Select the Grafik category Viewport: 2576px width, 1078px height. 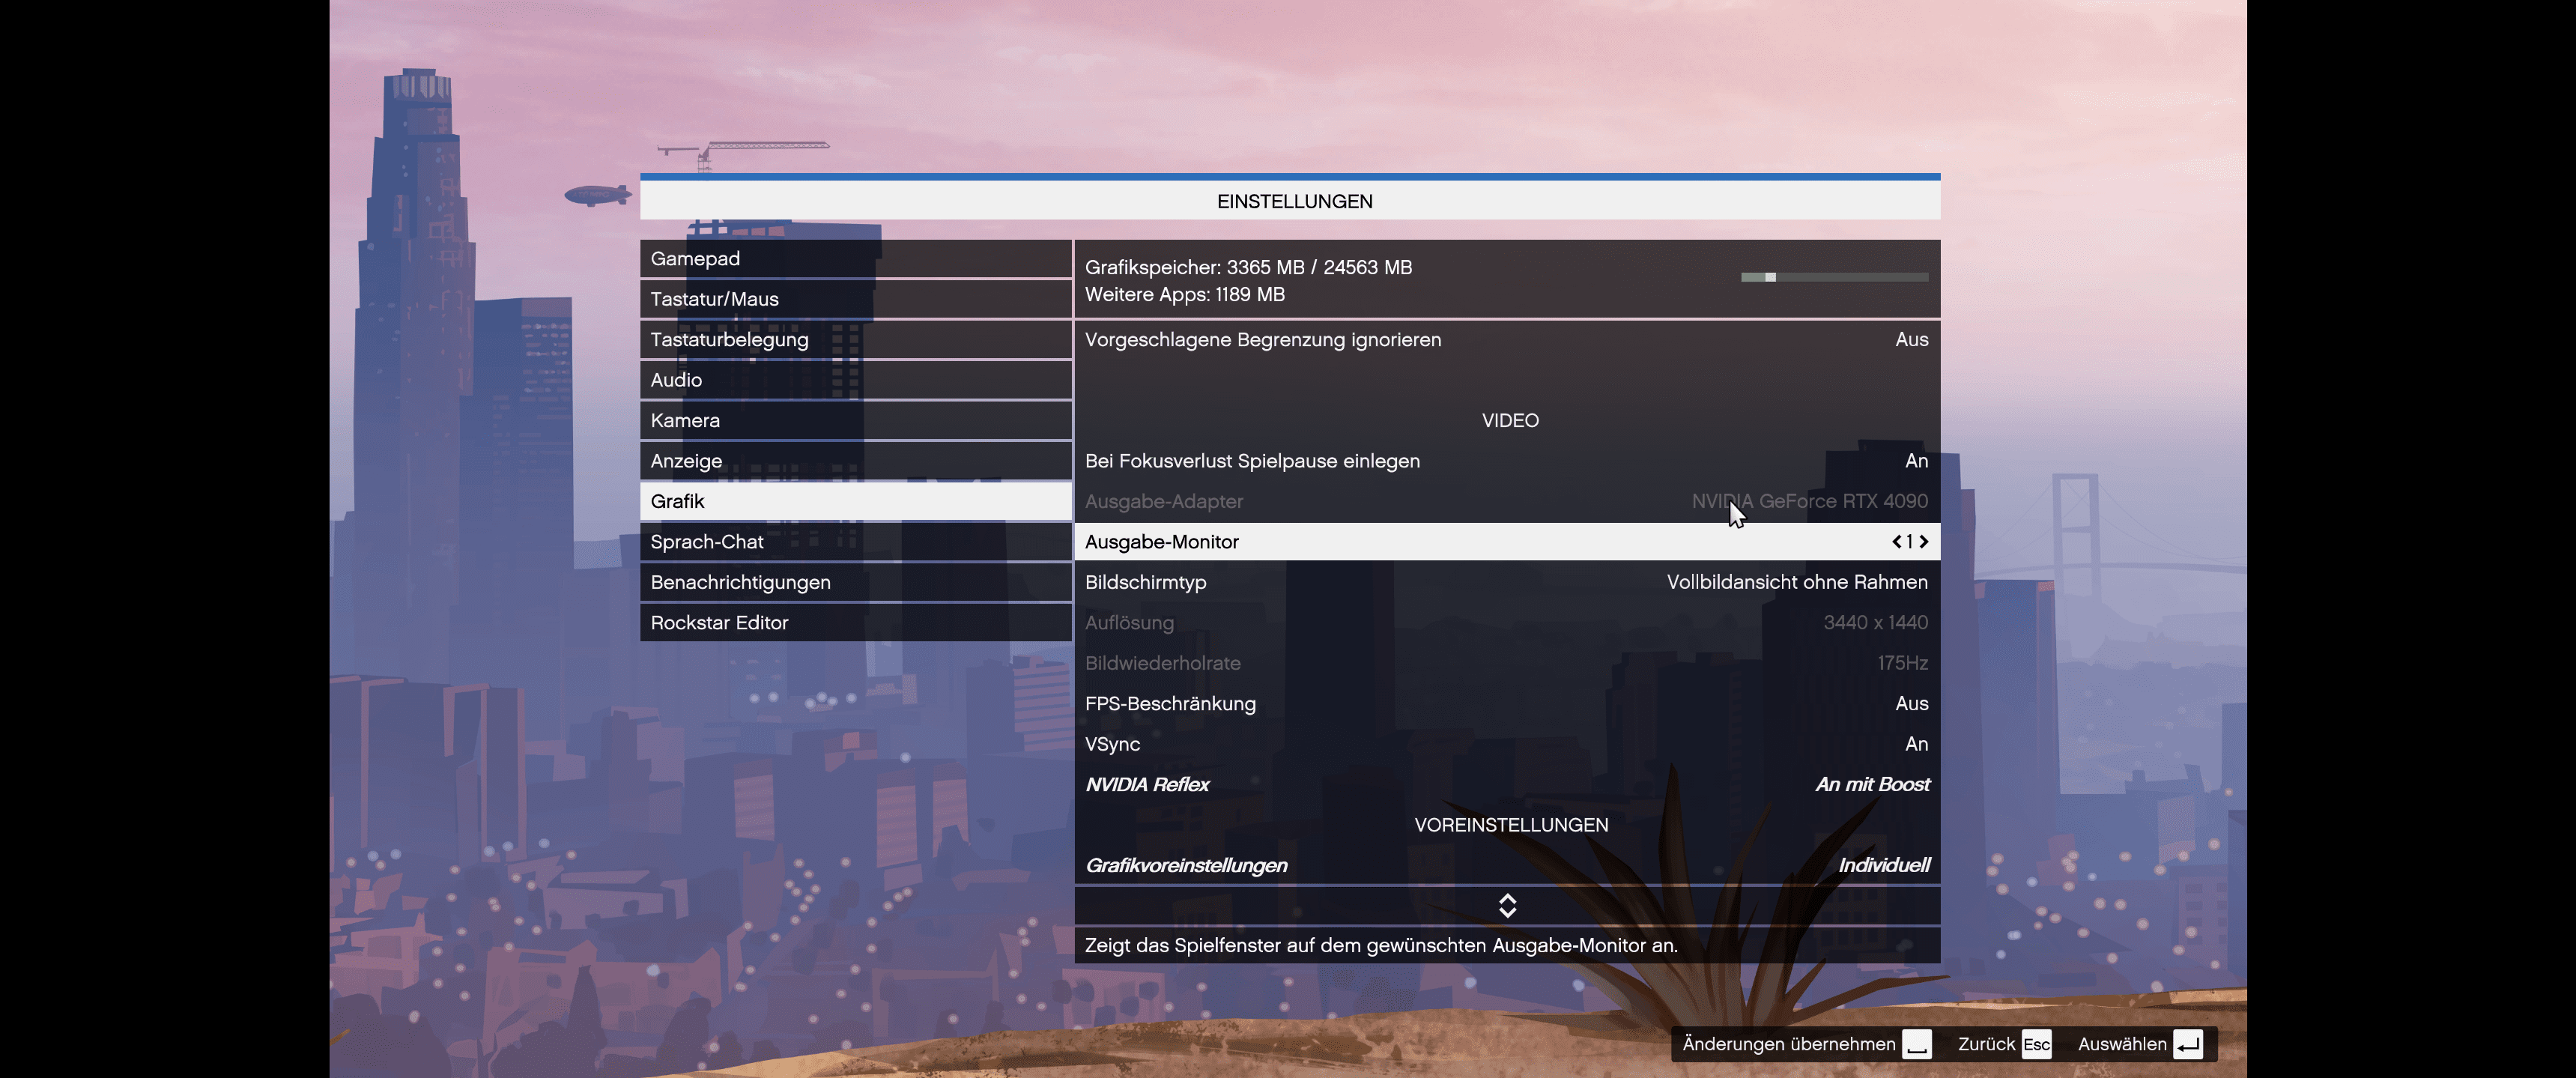pos(855,502)
